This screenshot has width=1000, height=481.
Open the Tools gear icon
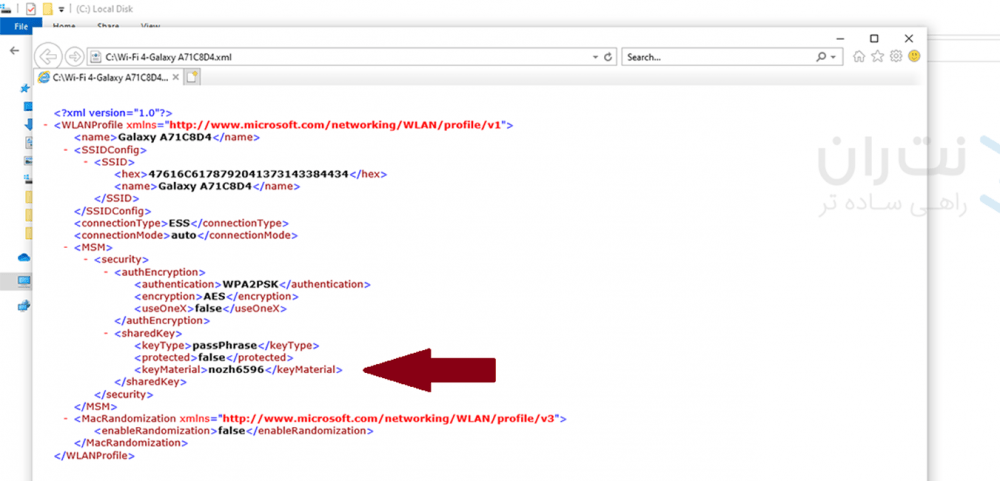pyautogui.click(x=896, y=56)
